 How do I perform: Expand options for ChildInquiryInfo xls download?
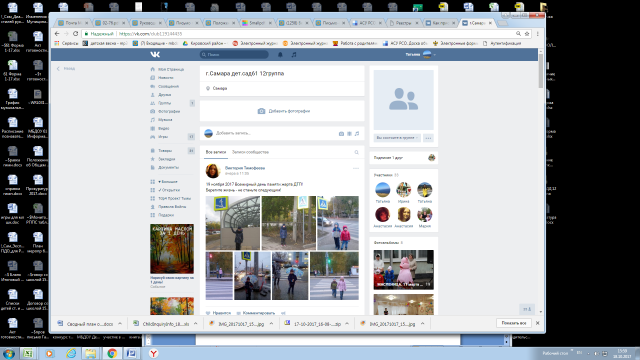[196, 323]
